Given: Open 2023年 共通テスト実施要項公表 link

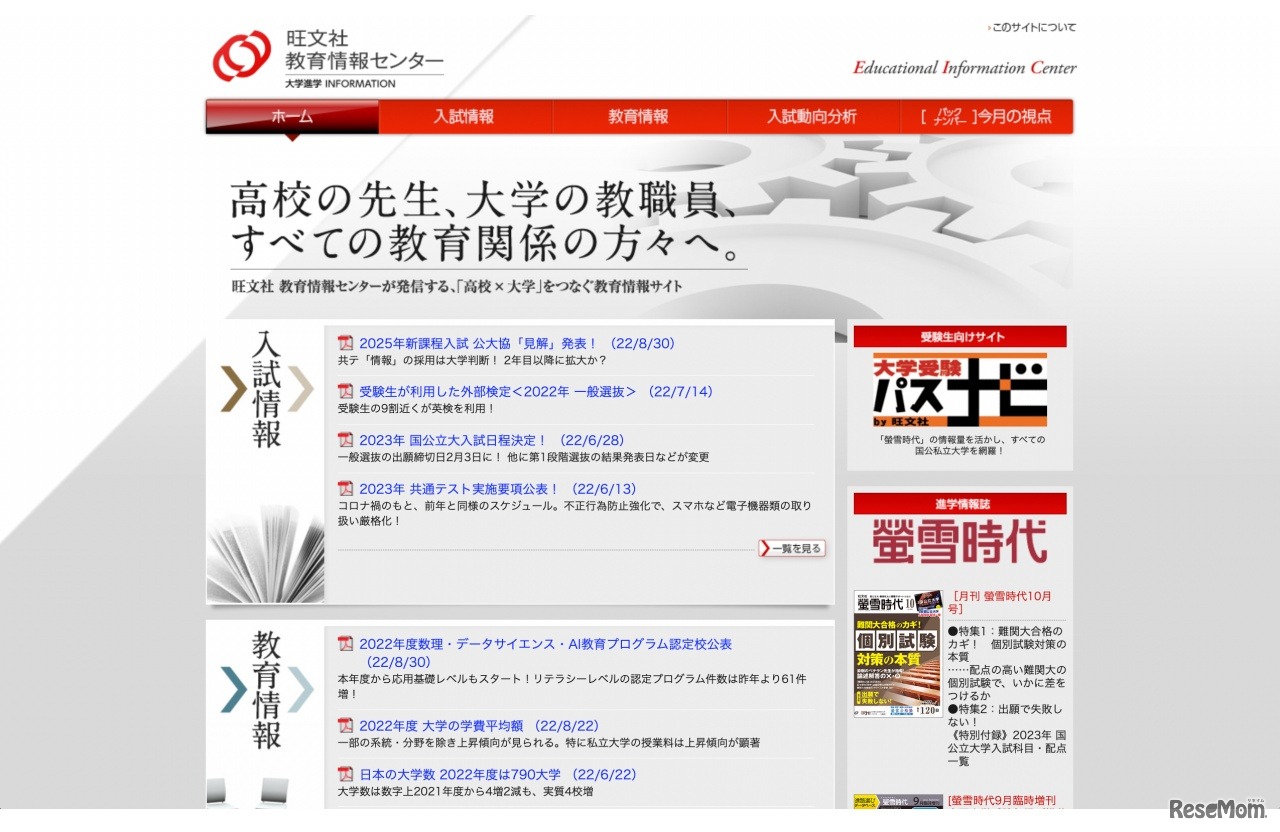Looking at the screenshot, I should point(497,489).
